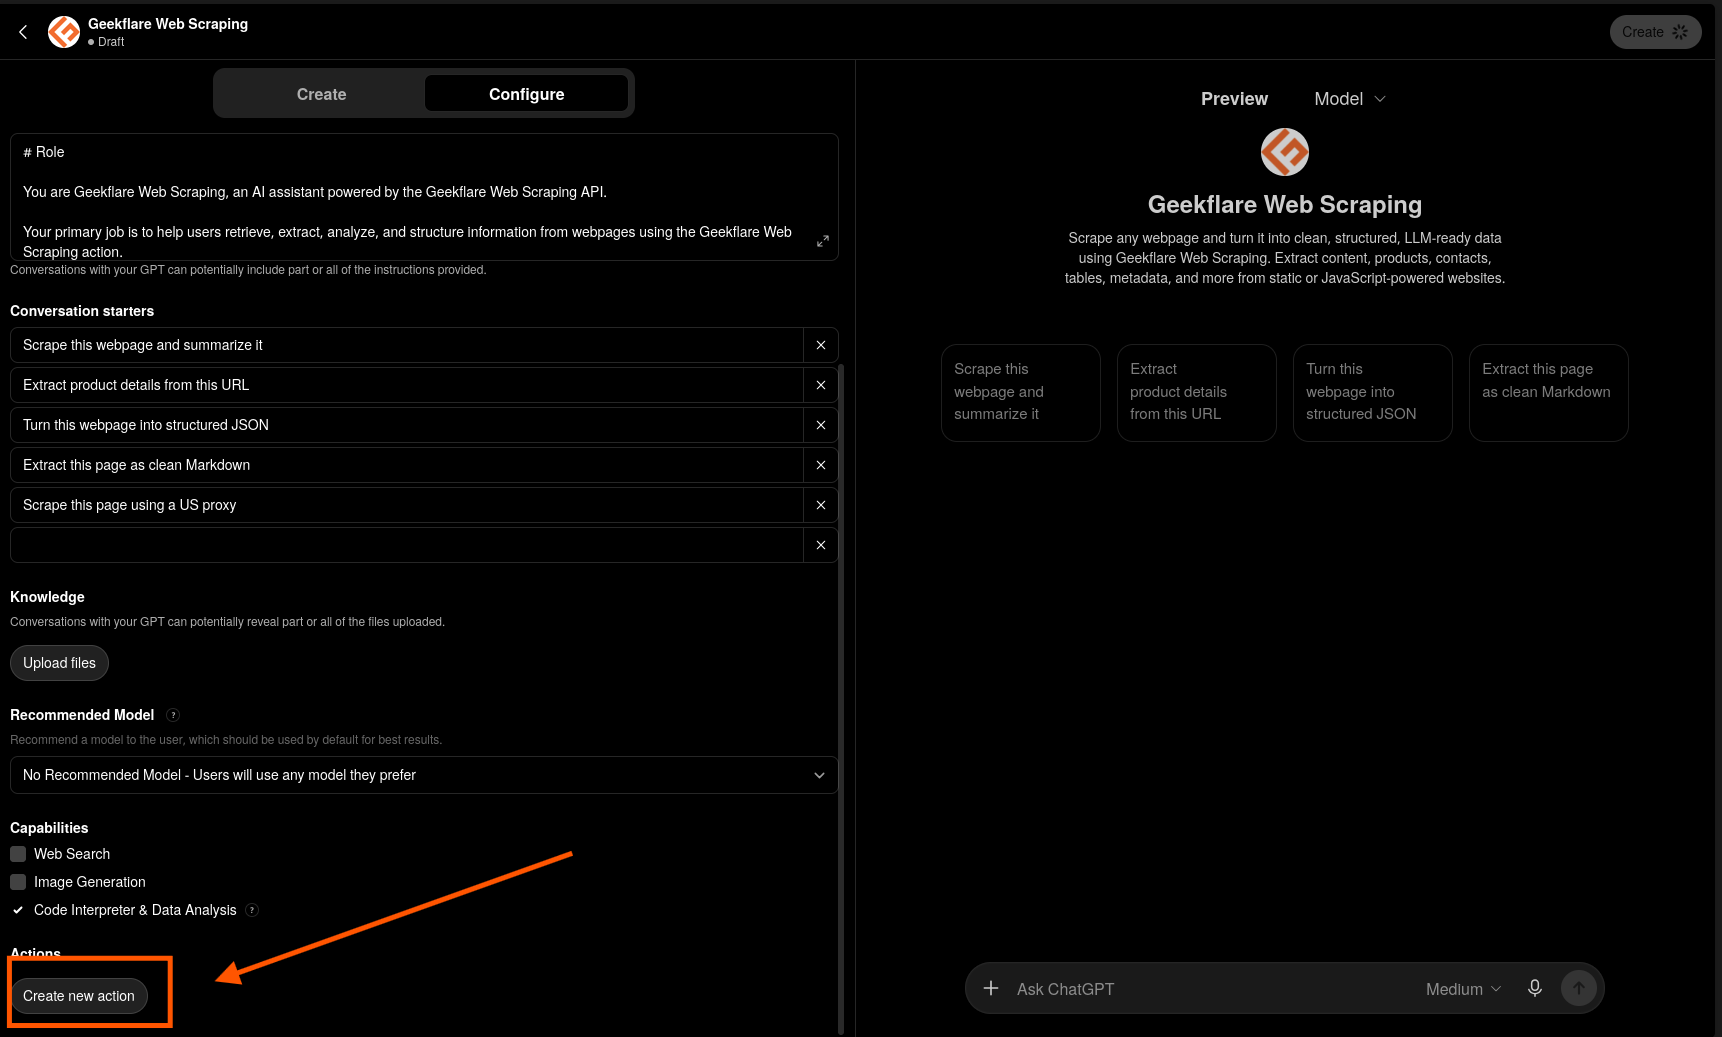Click the configure panel's vertical scrollbar

tap(841, 700)
